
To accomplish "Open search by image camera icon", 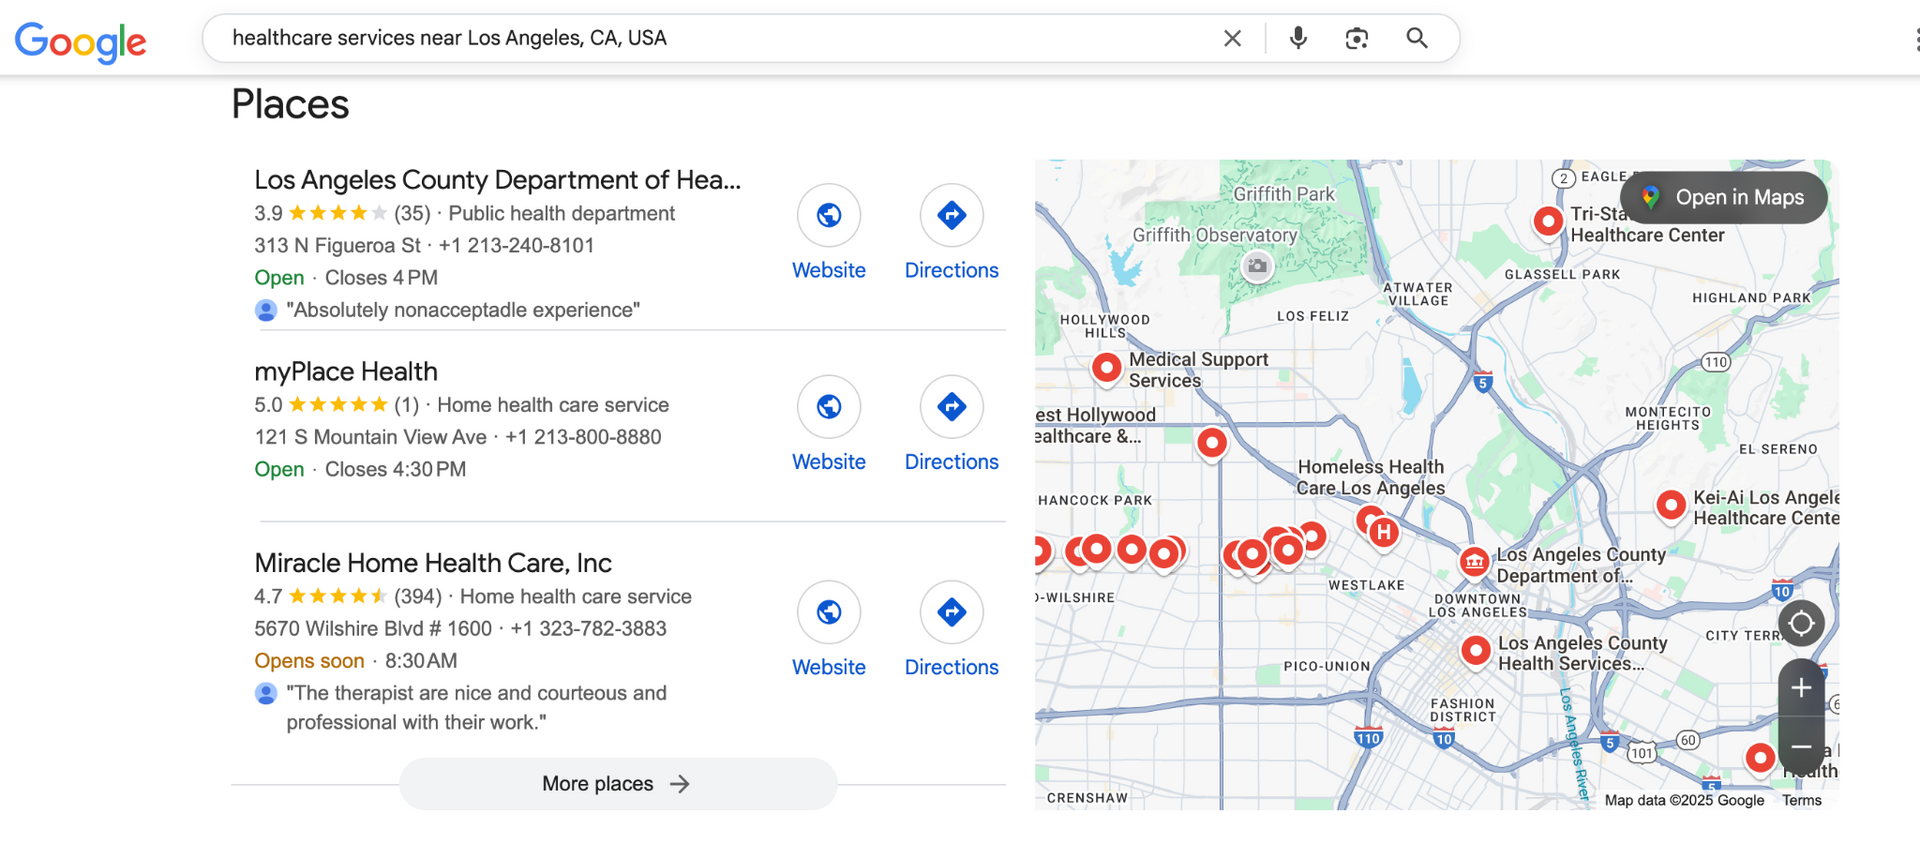I will (1356, 38).
